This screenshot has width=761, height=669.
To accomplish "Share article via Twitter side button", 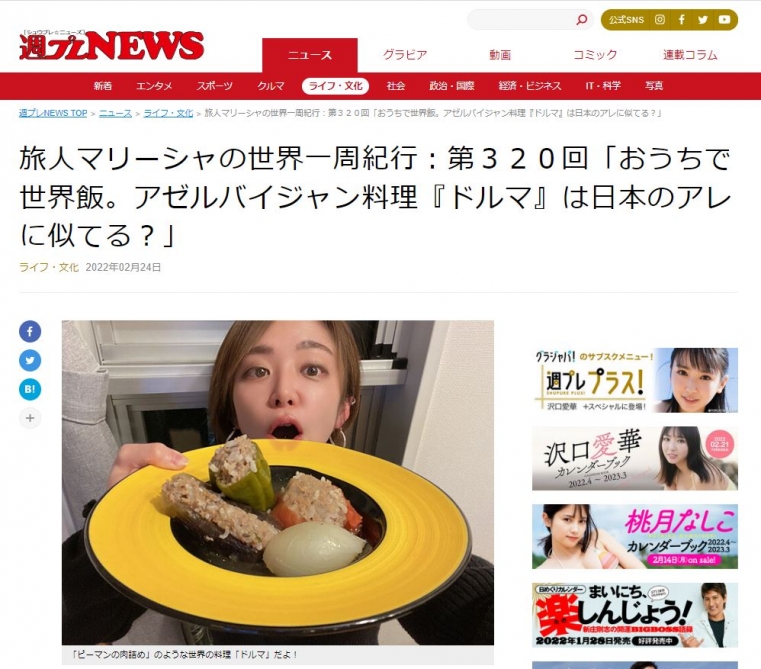I will click(x=30, y=360).
